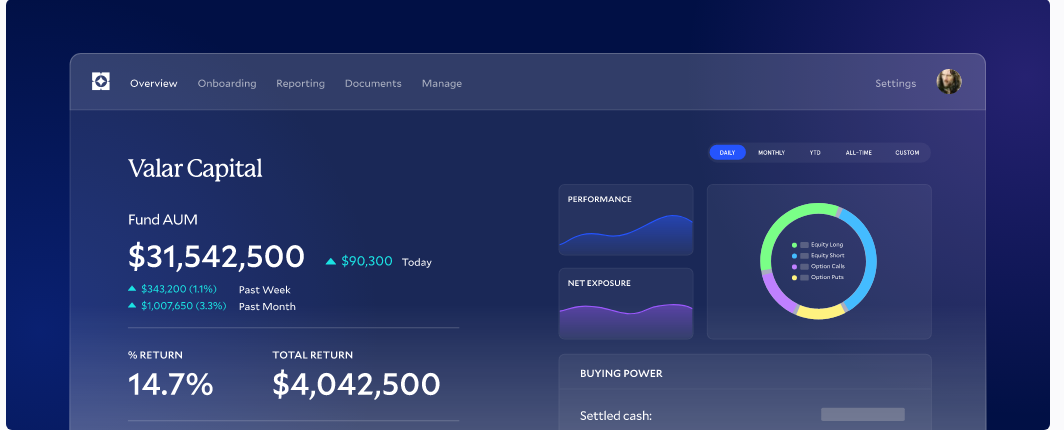Select the Daily time range
The image size is (1064, 430).
click(x=727, y=153)
